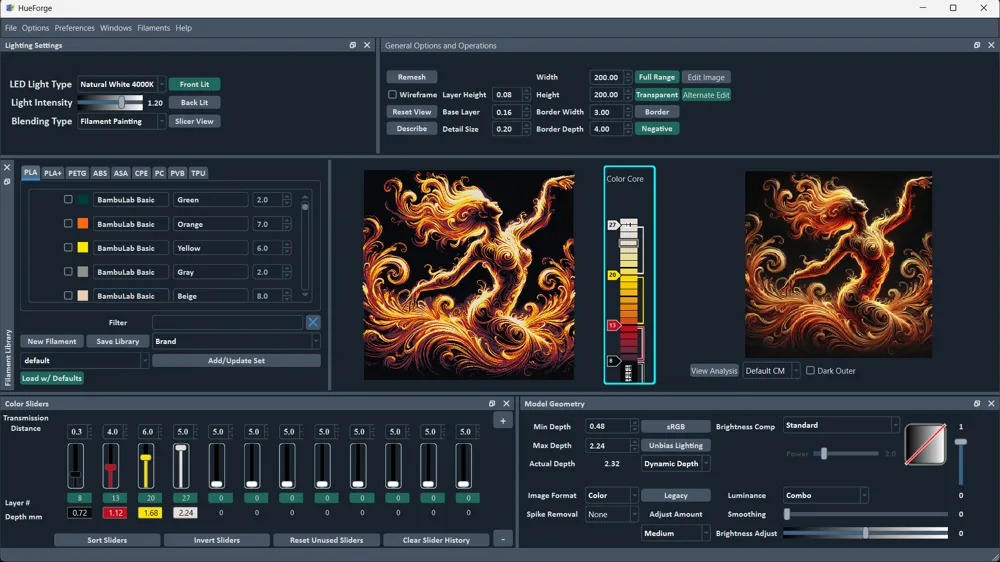Screen dimensions: 1000x562
Task: Tick the BambuLab Basic Beige checkbox
Action: 68,296
